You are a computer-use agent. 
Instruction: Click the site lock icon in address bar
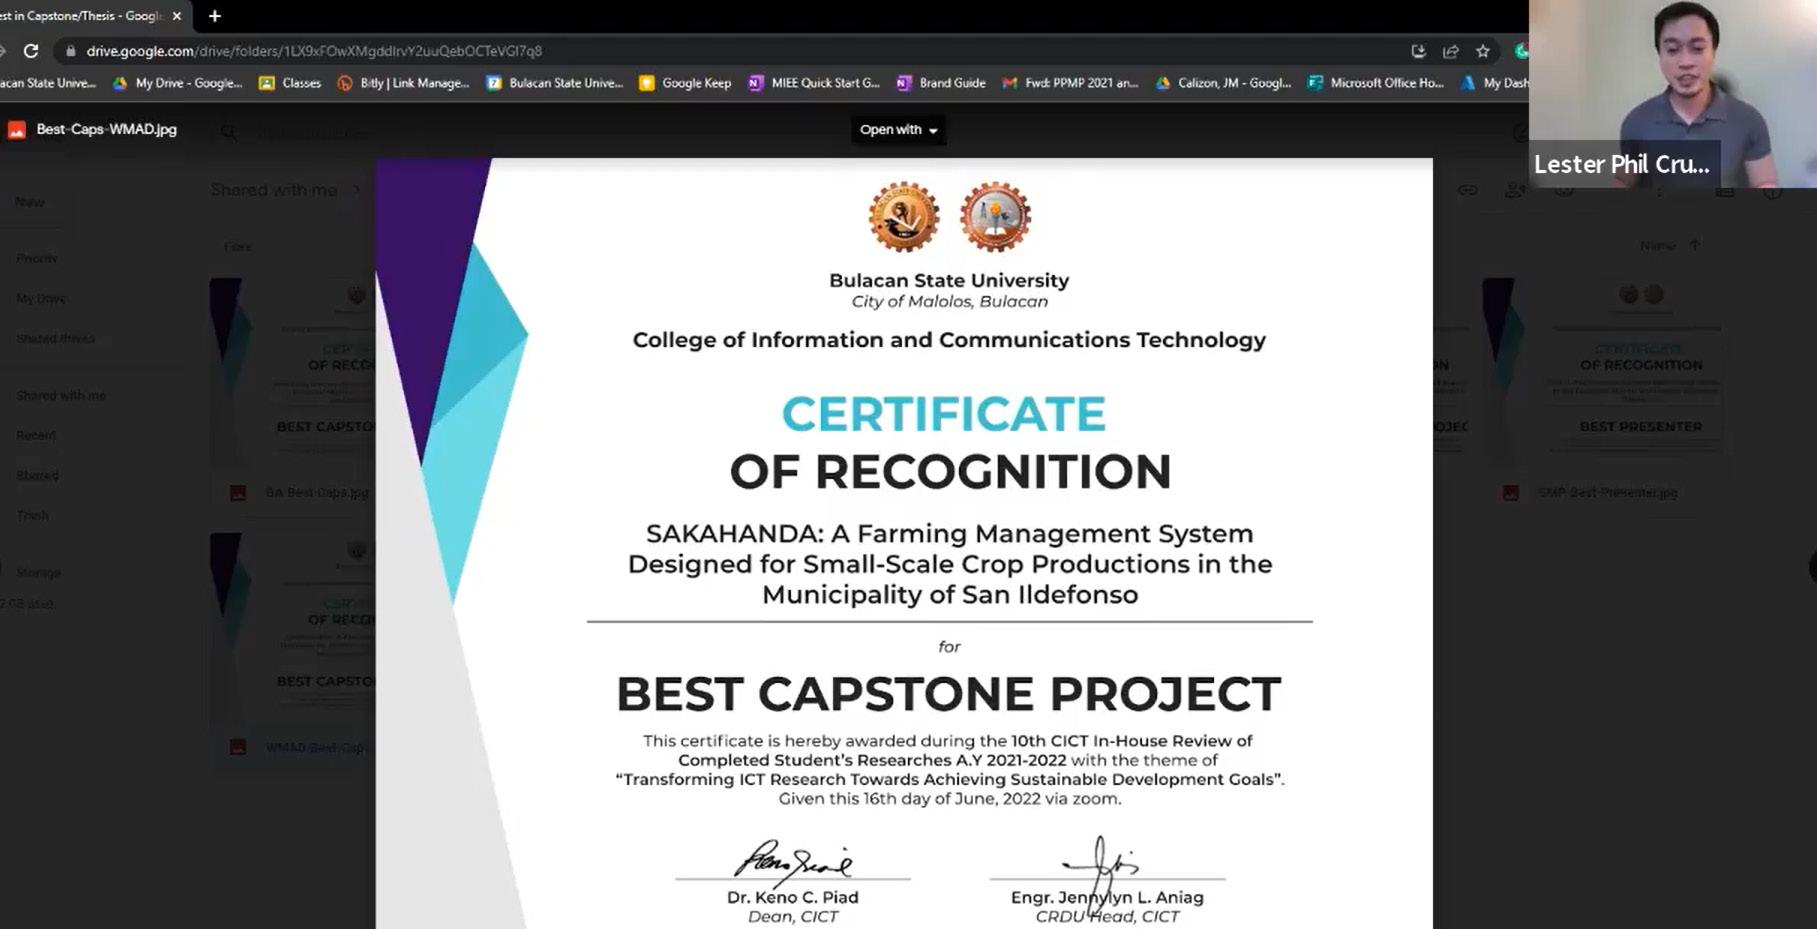coord(70,51)
